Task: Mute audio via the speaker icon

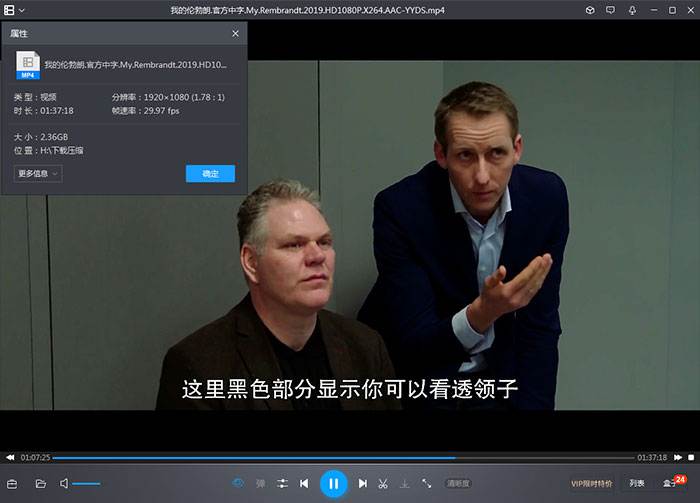Action: tap(64, 483)
